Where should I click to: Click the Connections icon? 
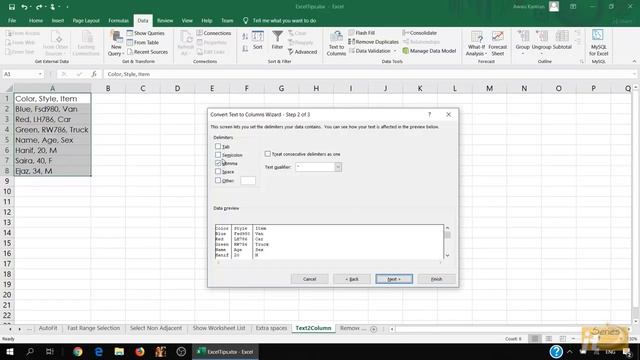tap(200, 33)
